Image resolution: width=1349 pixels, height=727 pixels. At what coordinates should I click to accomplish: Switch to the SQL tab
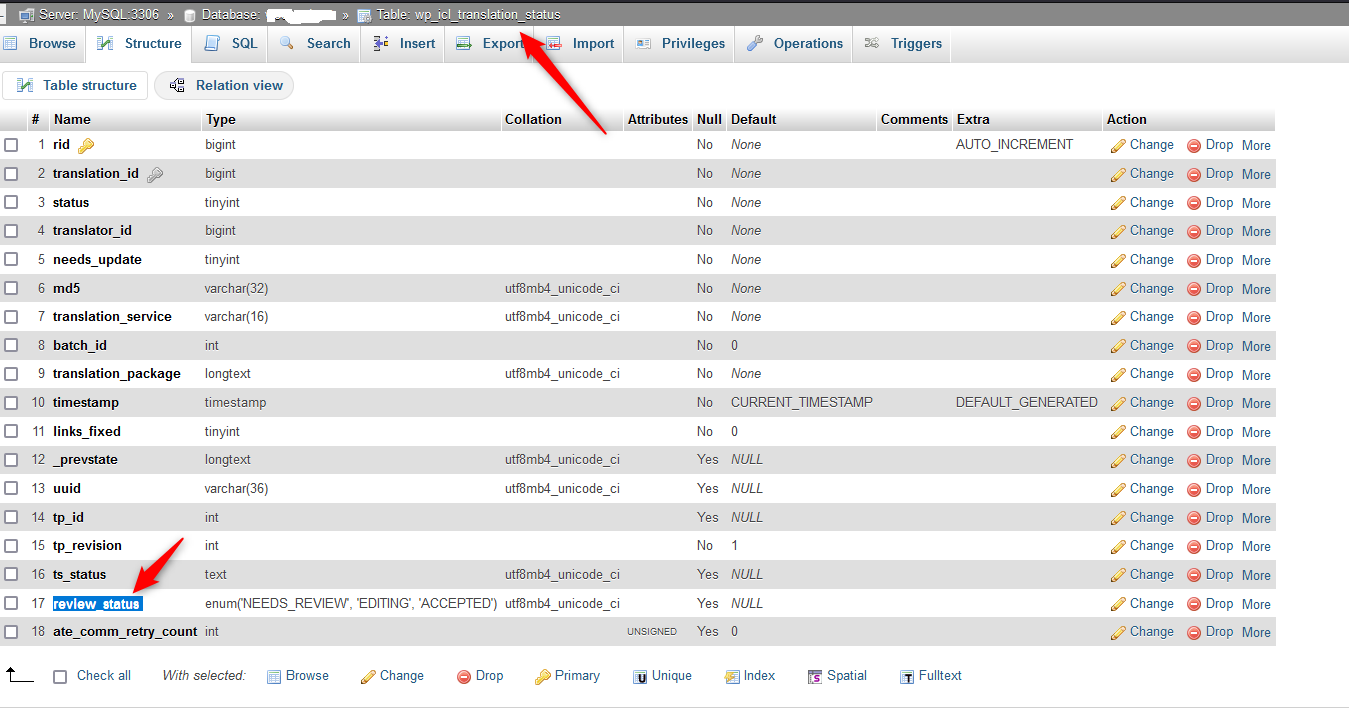231,44
